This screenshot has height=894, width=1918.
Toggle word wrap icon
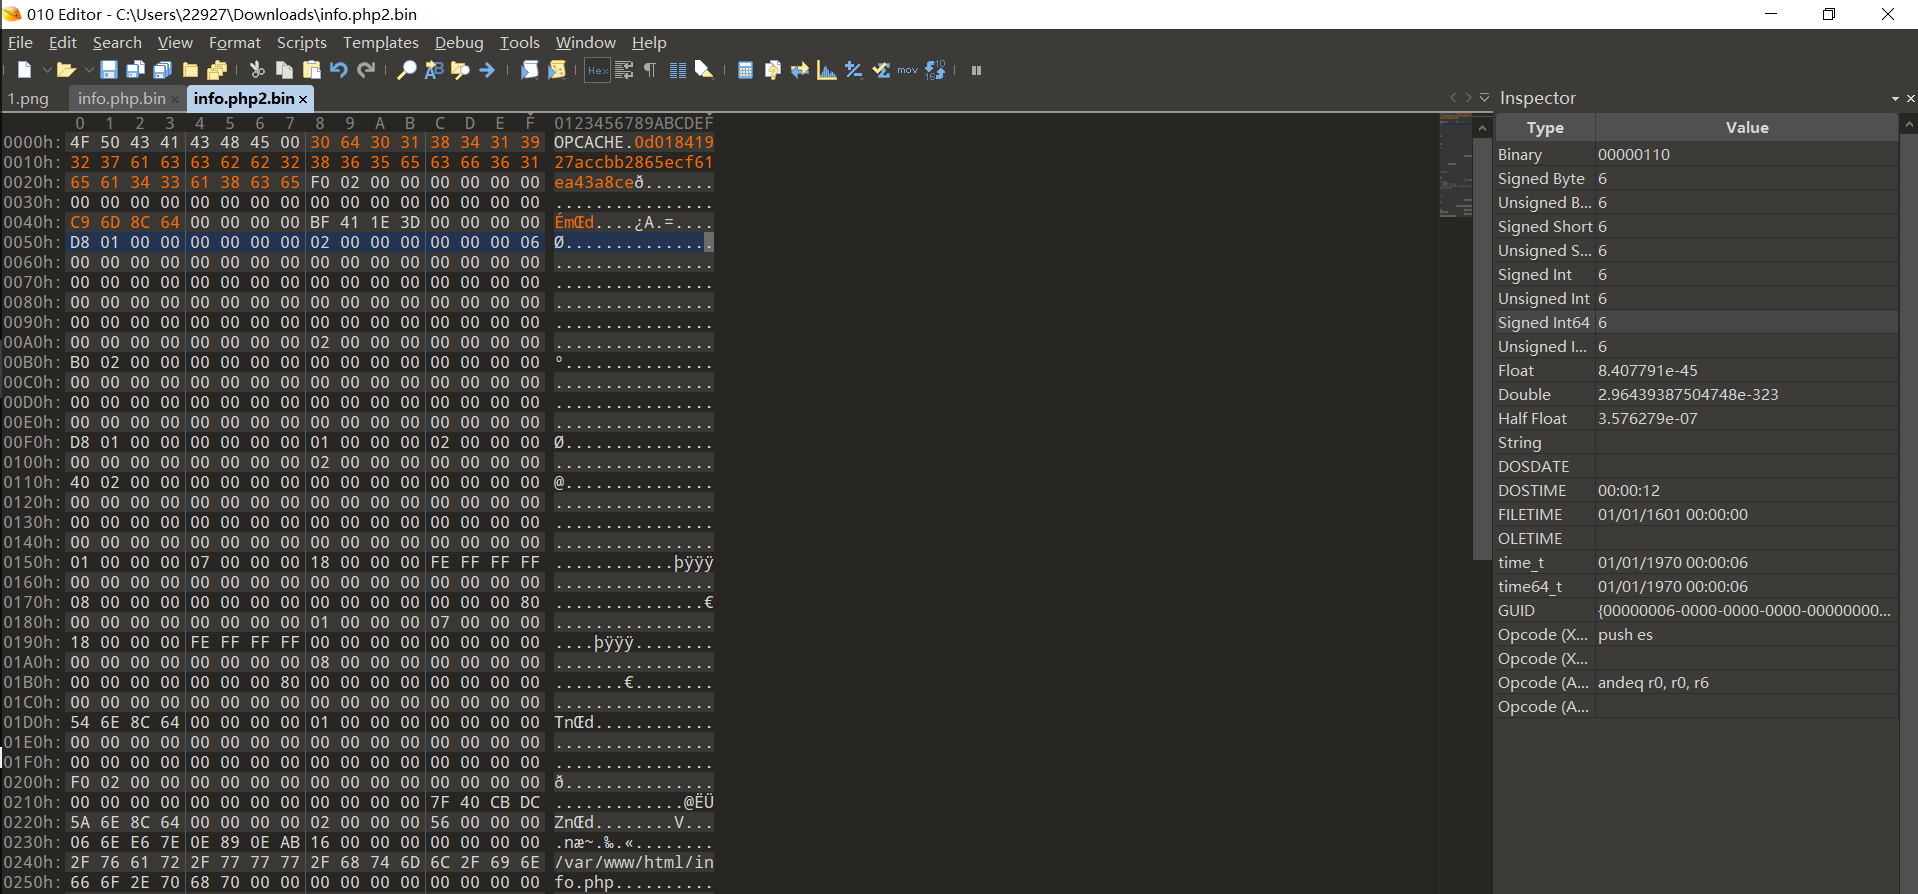[x=624, y=70]
